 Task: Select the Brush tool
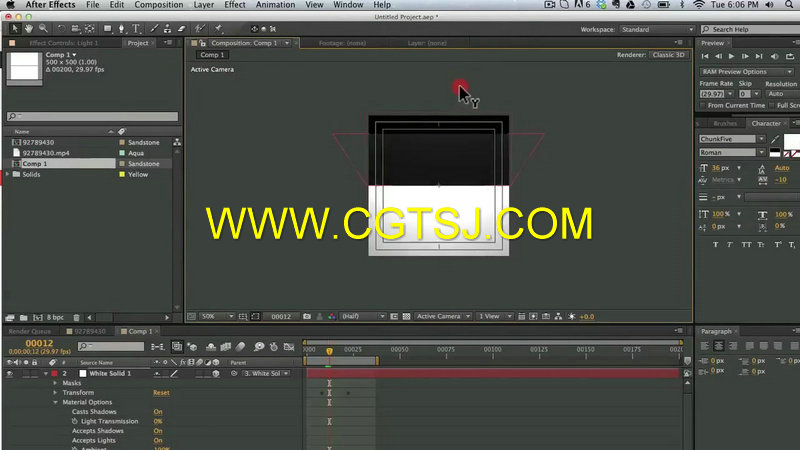click(154, 29)
